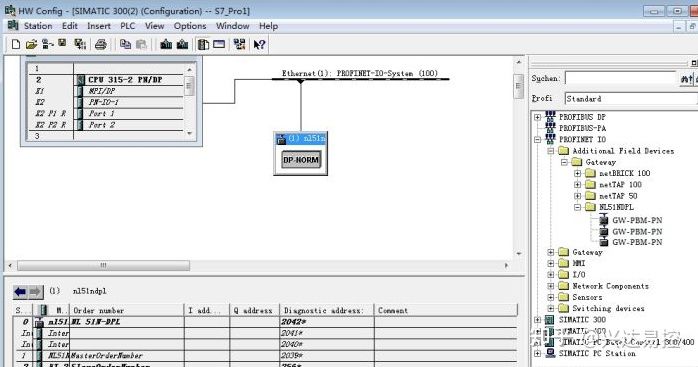Toggle the hardware Catalog view icon

point(203,44)
